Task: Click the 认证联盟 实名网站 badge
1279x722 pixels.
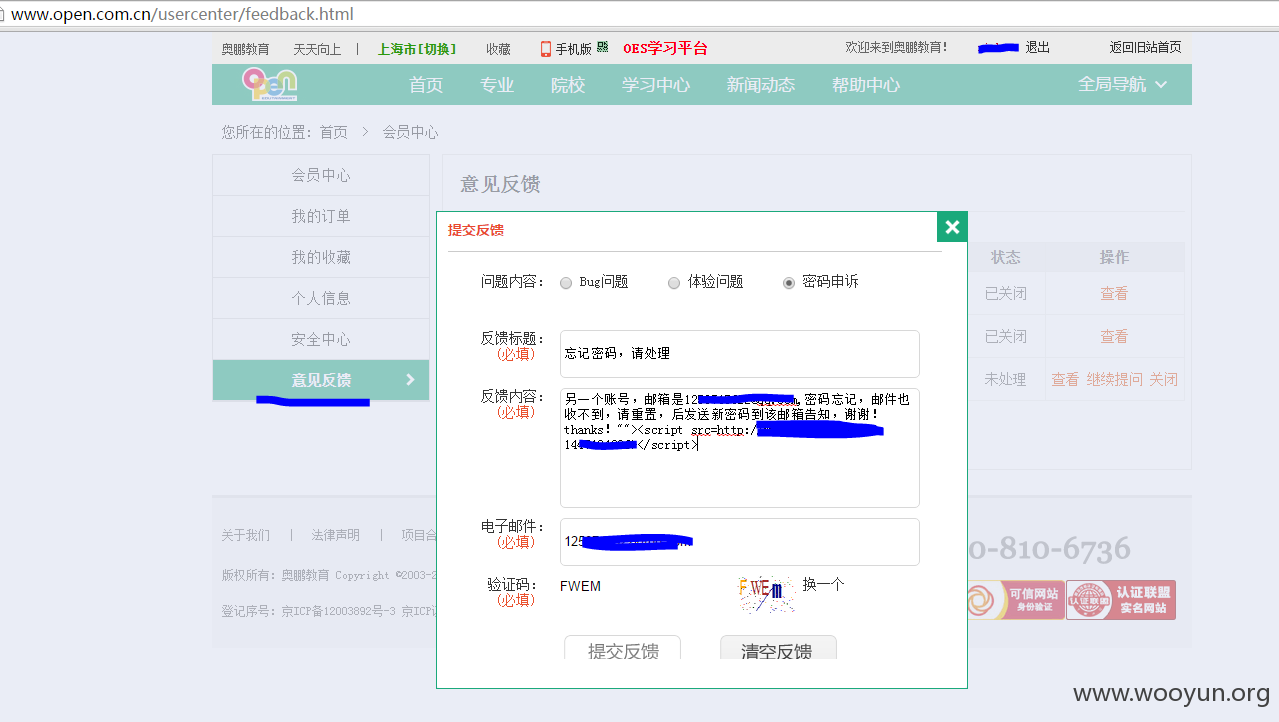Action: pos(1121,600)
